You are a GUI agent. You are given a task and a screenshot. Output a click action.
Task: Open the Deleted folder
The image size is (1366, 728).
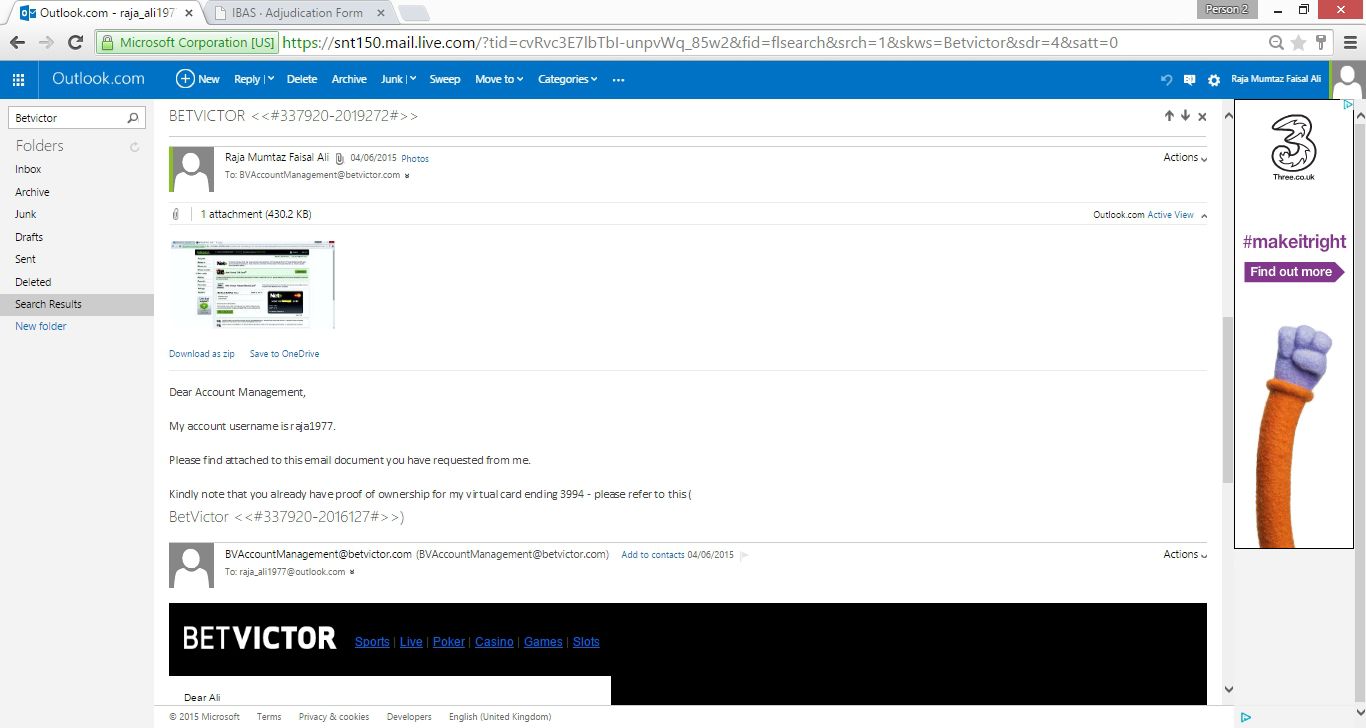click(33, 282)
